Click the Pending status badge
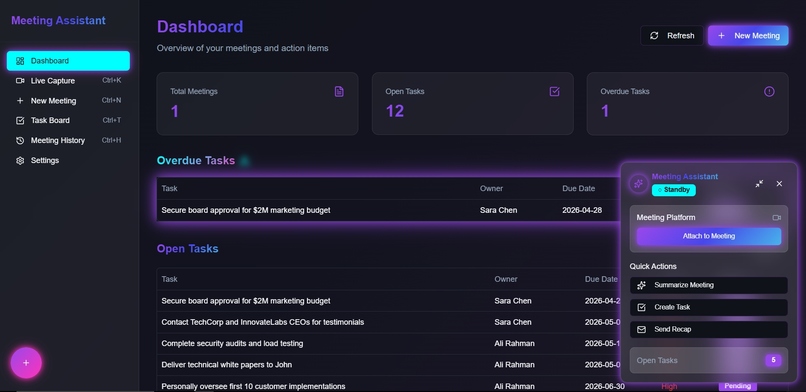 click(x=738, y=386)
